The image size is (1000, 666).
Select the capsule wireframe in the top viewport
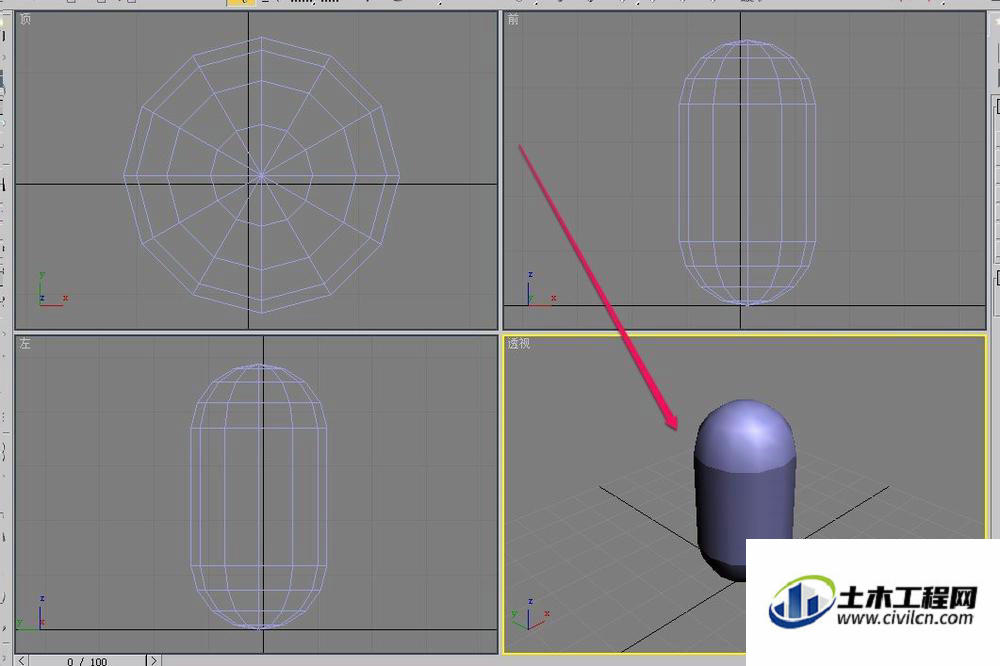coord(261,175)
